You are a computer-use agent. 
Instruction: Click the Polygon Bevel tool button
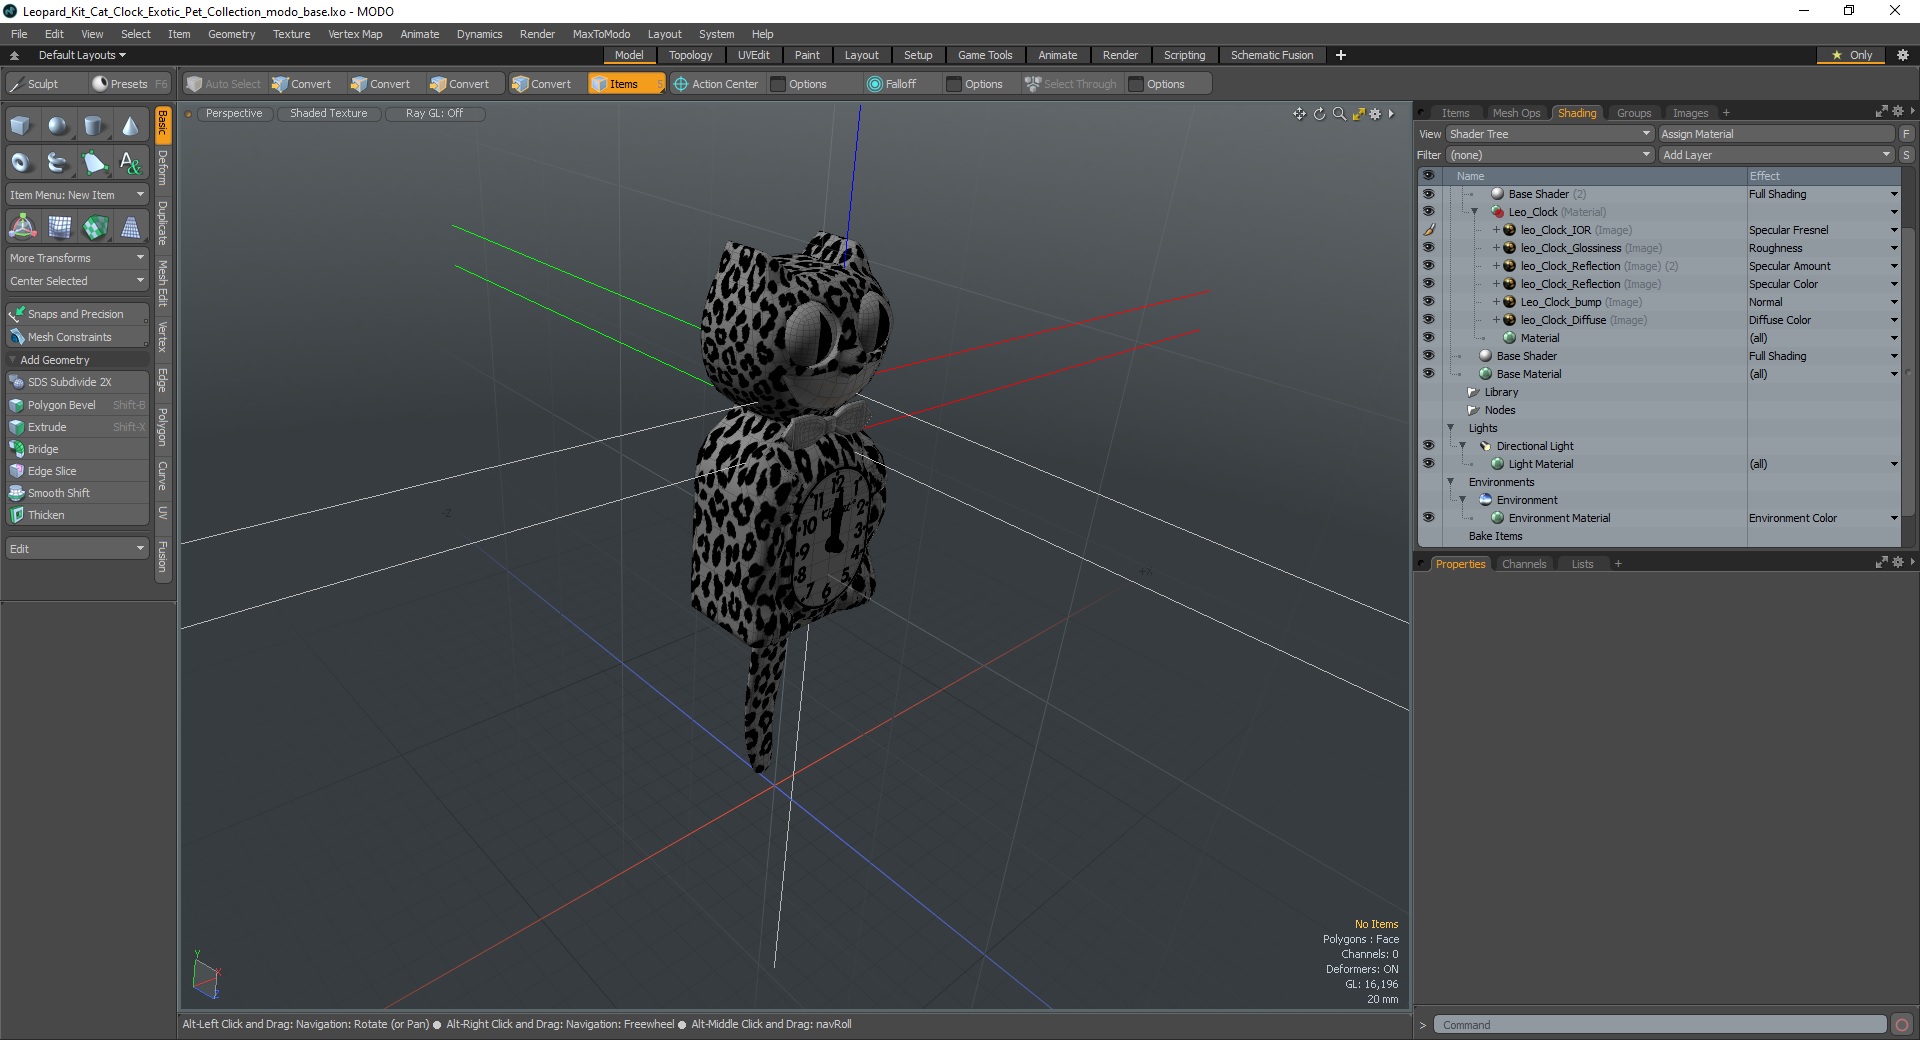click(77, 405)
